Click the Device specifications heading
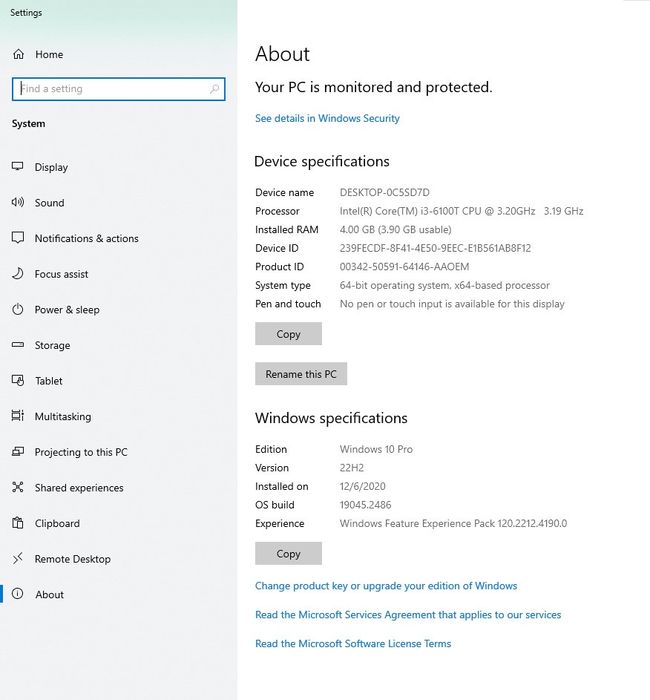 pos(322,161)
